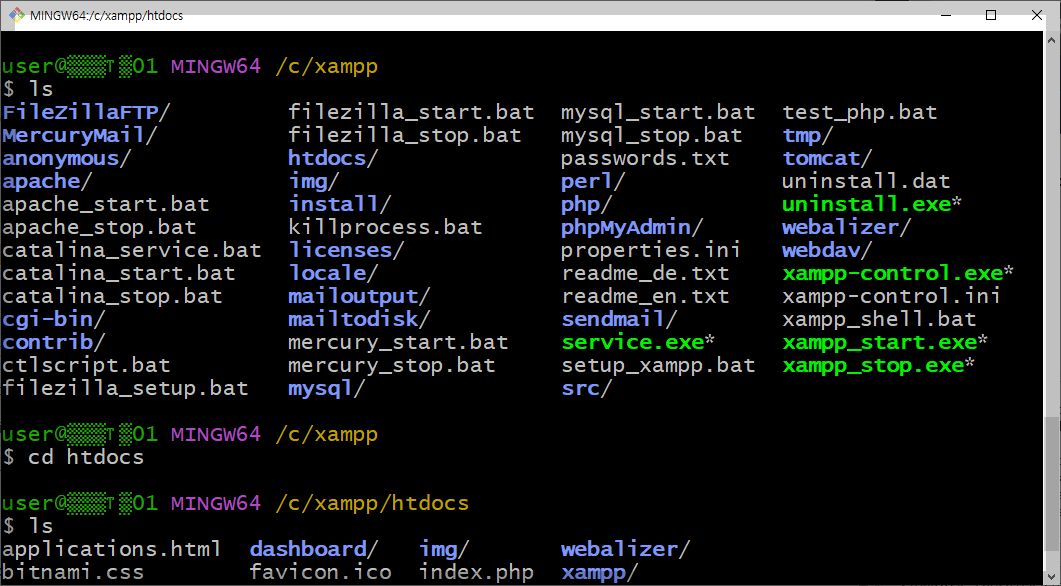Click uninstall.exe executable name
The width and height of the screenshot is (1061, 586).
(x=866, y=204)
